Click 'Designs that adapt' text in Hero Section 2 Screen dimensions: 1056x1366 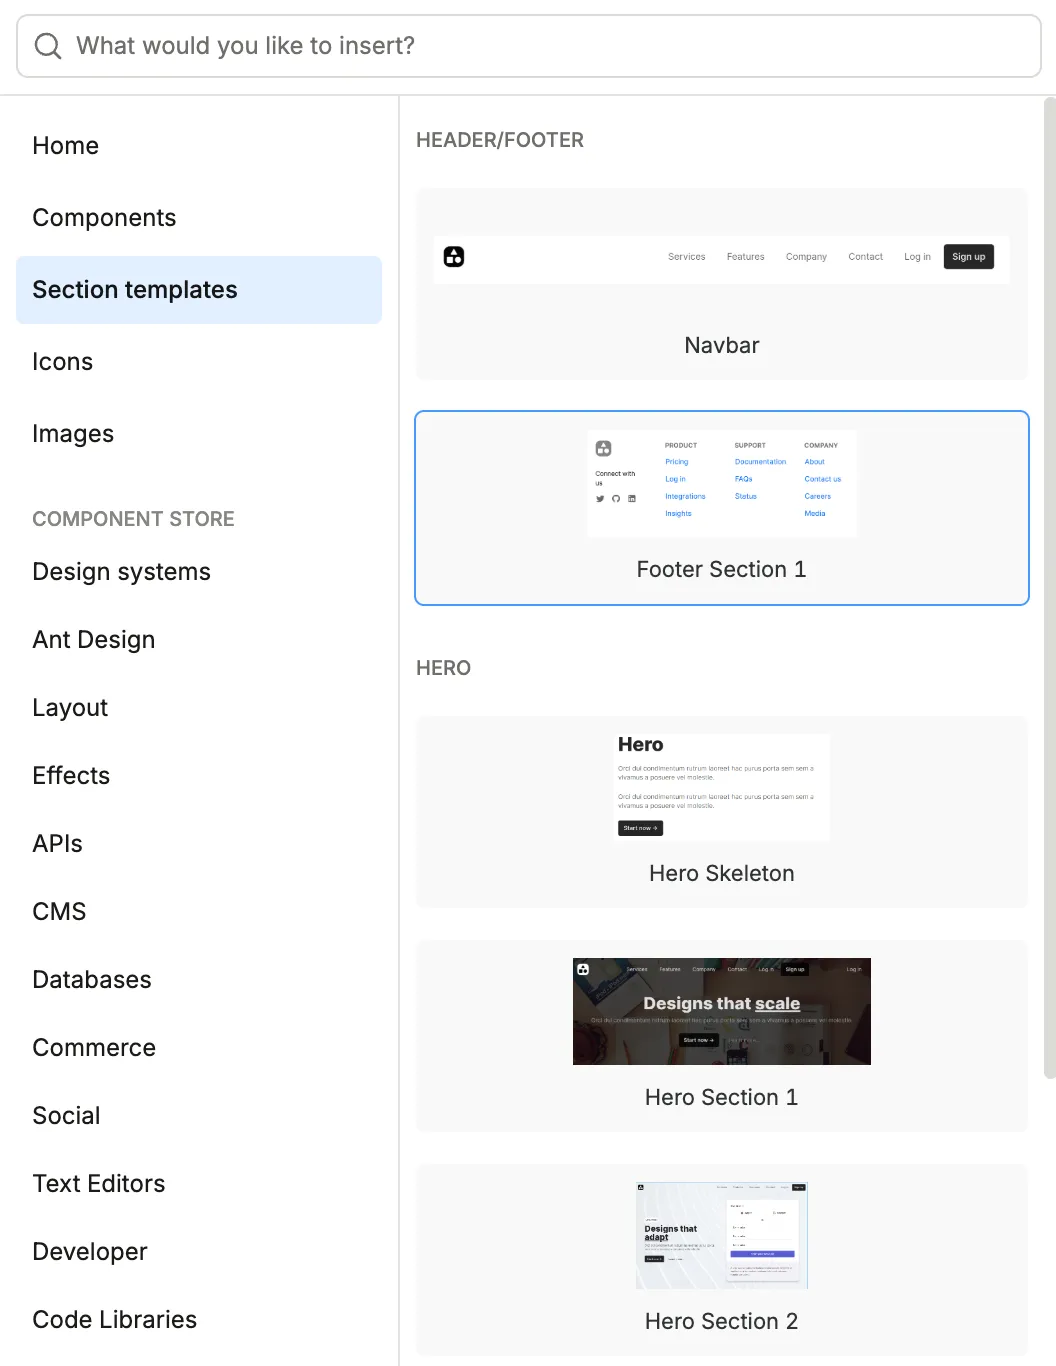click(x=671, y=1233)
